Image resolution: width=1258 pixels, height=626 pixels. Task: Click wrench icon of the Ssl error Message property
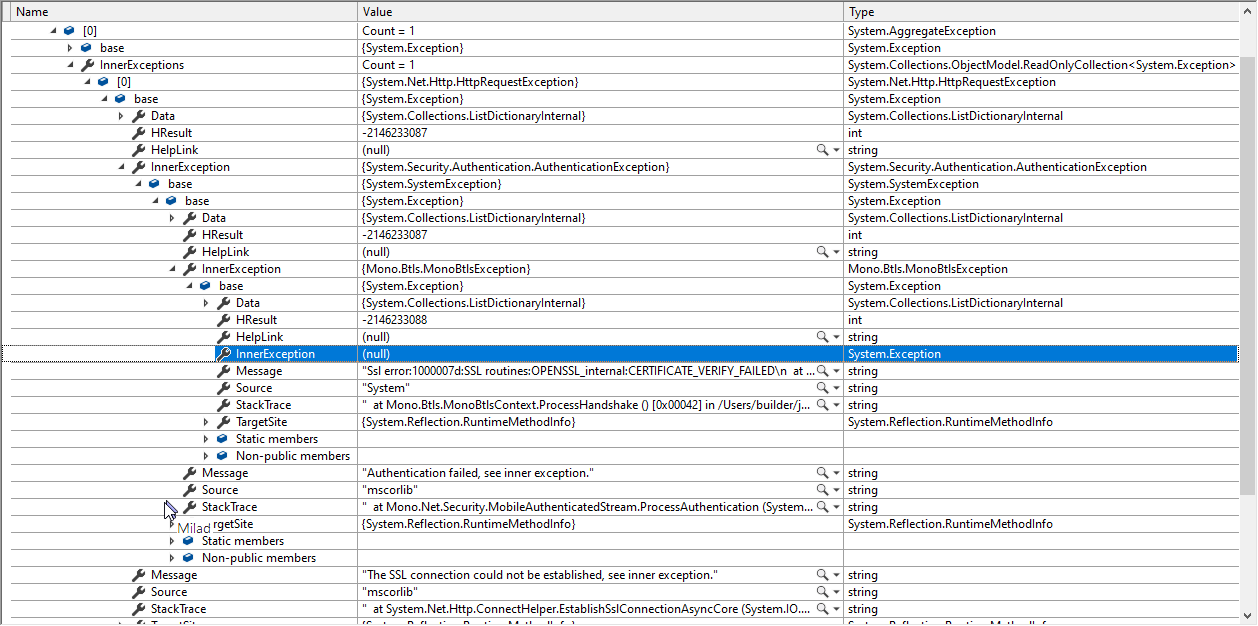coord(223,371)
